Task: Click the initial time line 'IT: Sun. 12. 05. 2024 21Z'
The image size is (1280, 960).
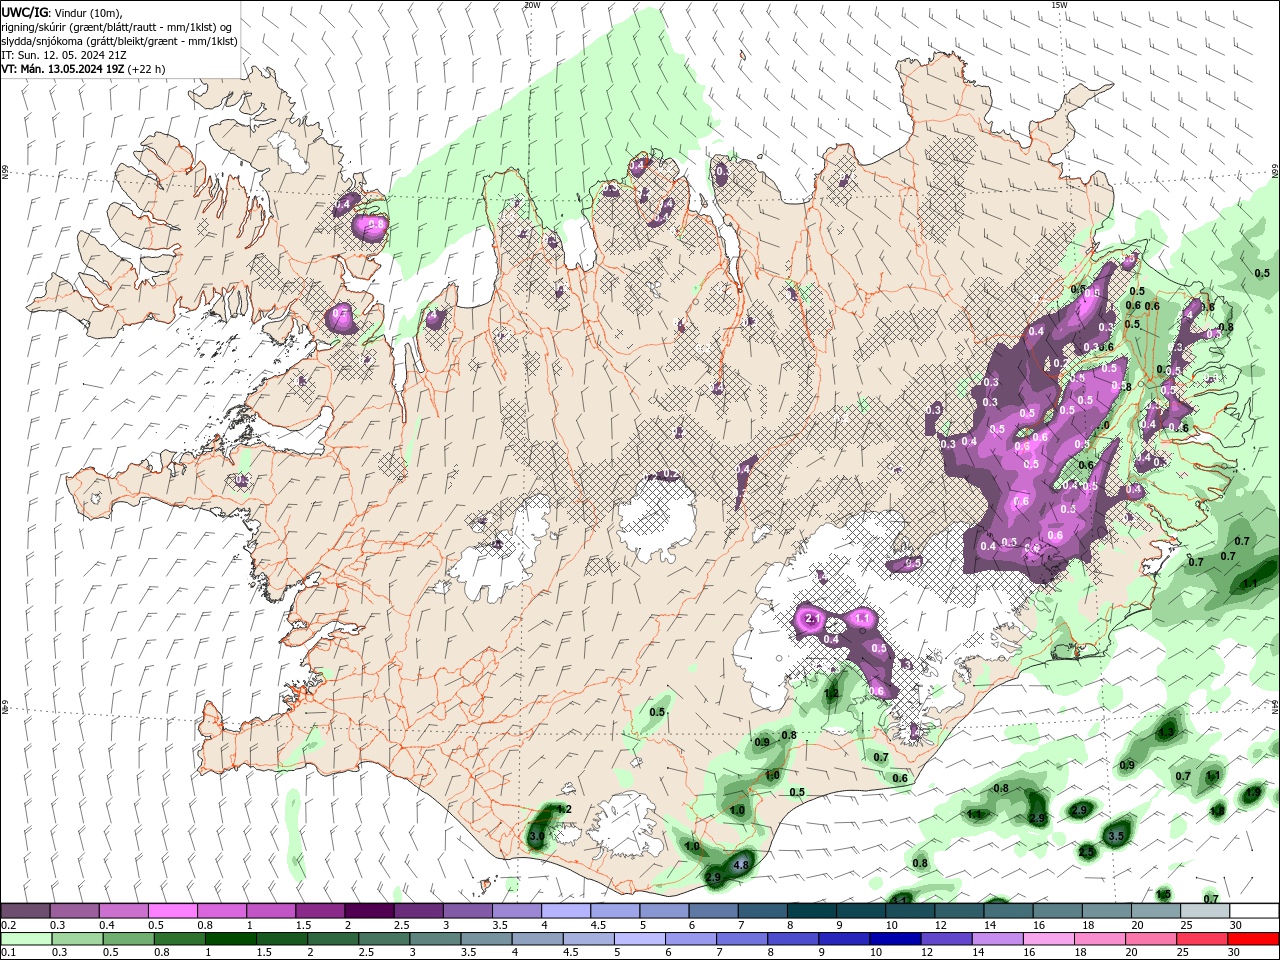Action: pos(62,55)
